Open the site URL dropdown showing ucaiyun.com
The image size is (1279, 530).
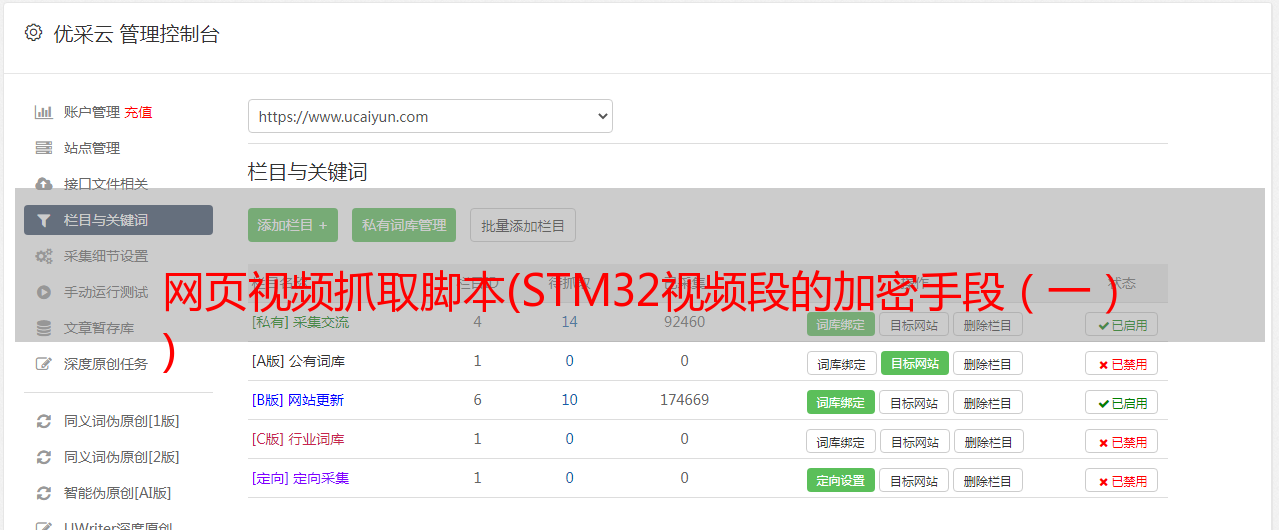pyautogui.click(x=430, y=116)
